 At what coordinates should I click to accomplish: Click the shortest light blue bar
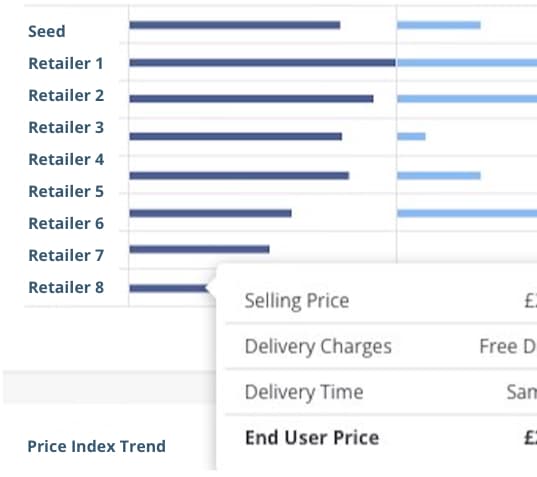(x=411, y=137)
